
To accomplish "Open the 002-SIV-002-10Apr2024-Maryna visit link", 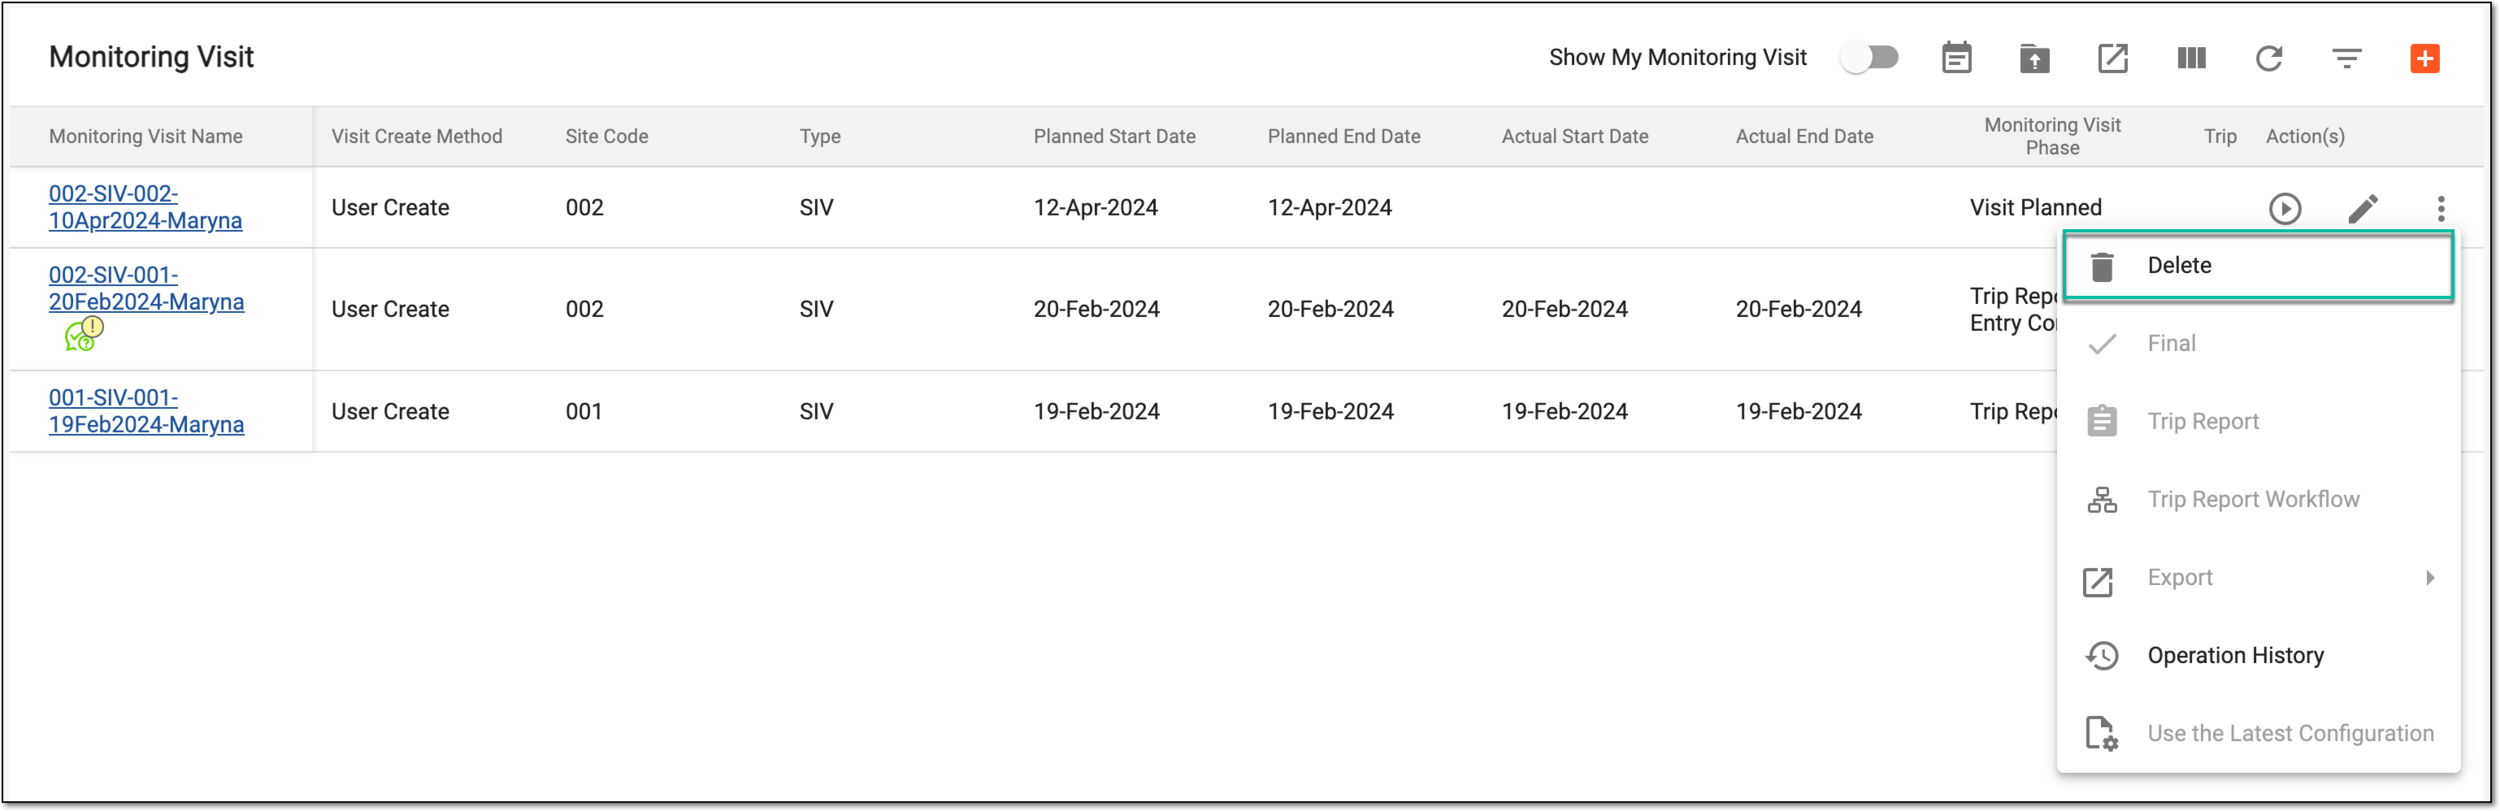I will pyautogui.click(x=145, y=207).
